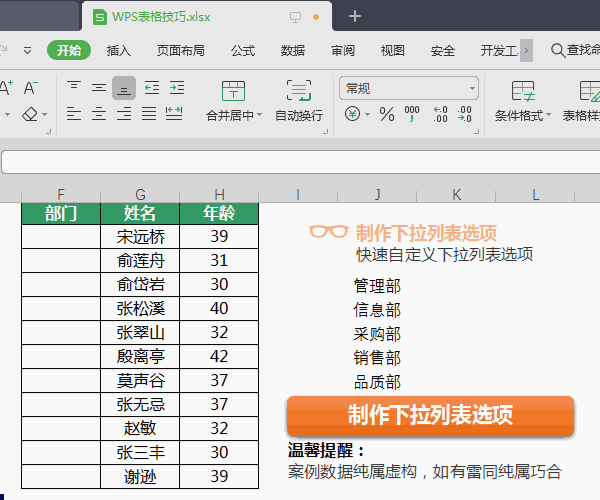Apply the currency ¥ format
This screenshot has width=600, height=500.
352,114
